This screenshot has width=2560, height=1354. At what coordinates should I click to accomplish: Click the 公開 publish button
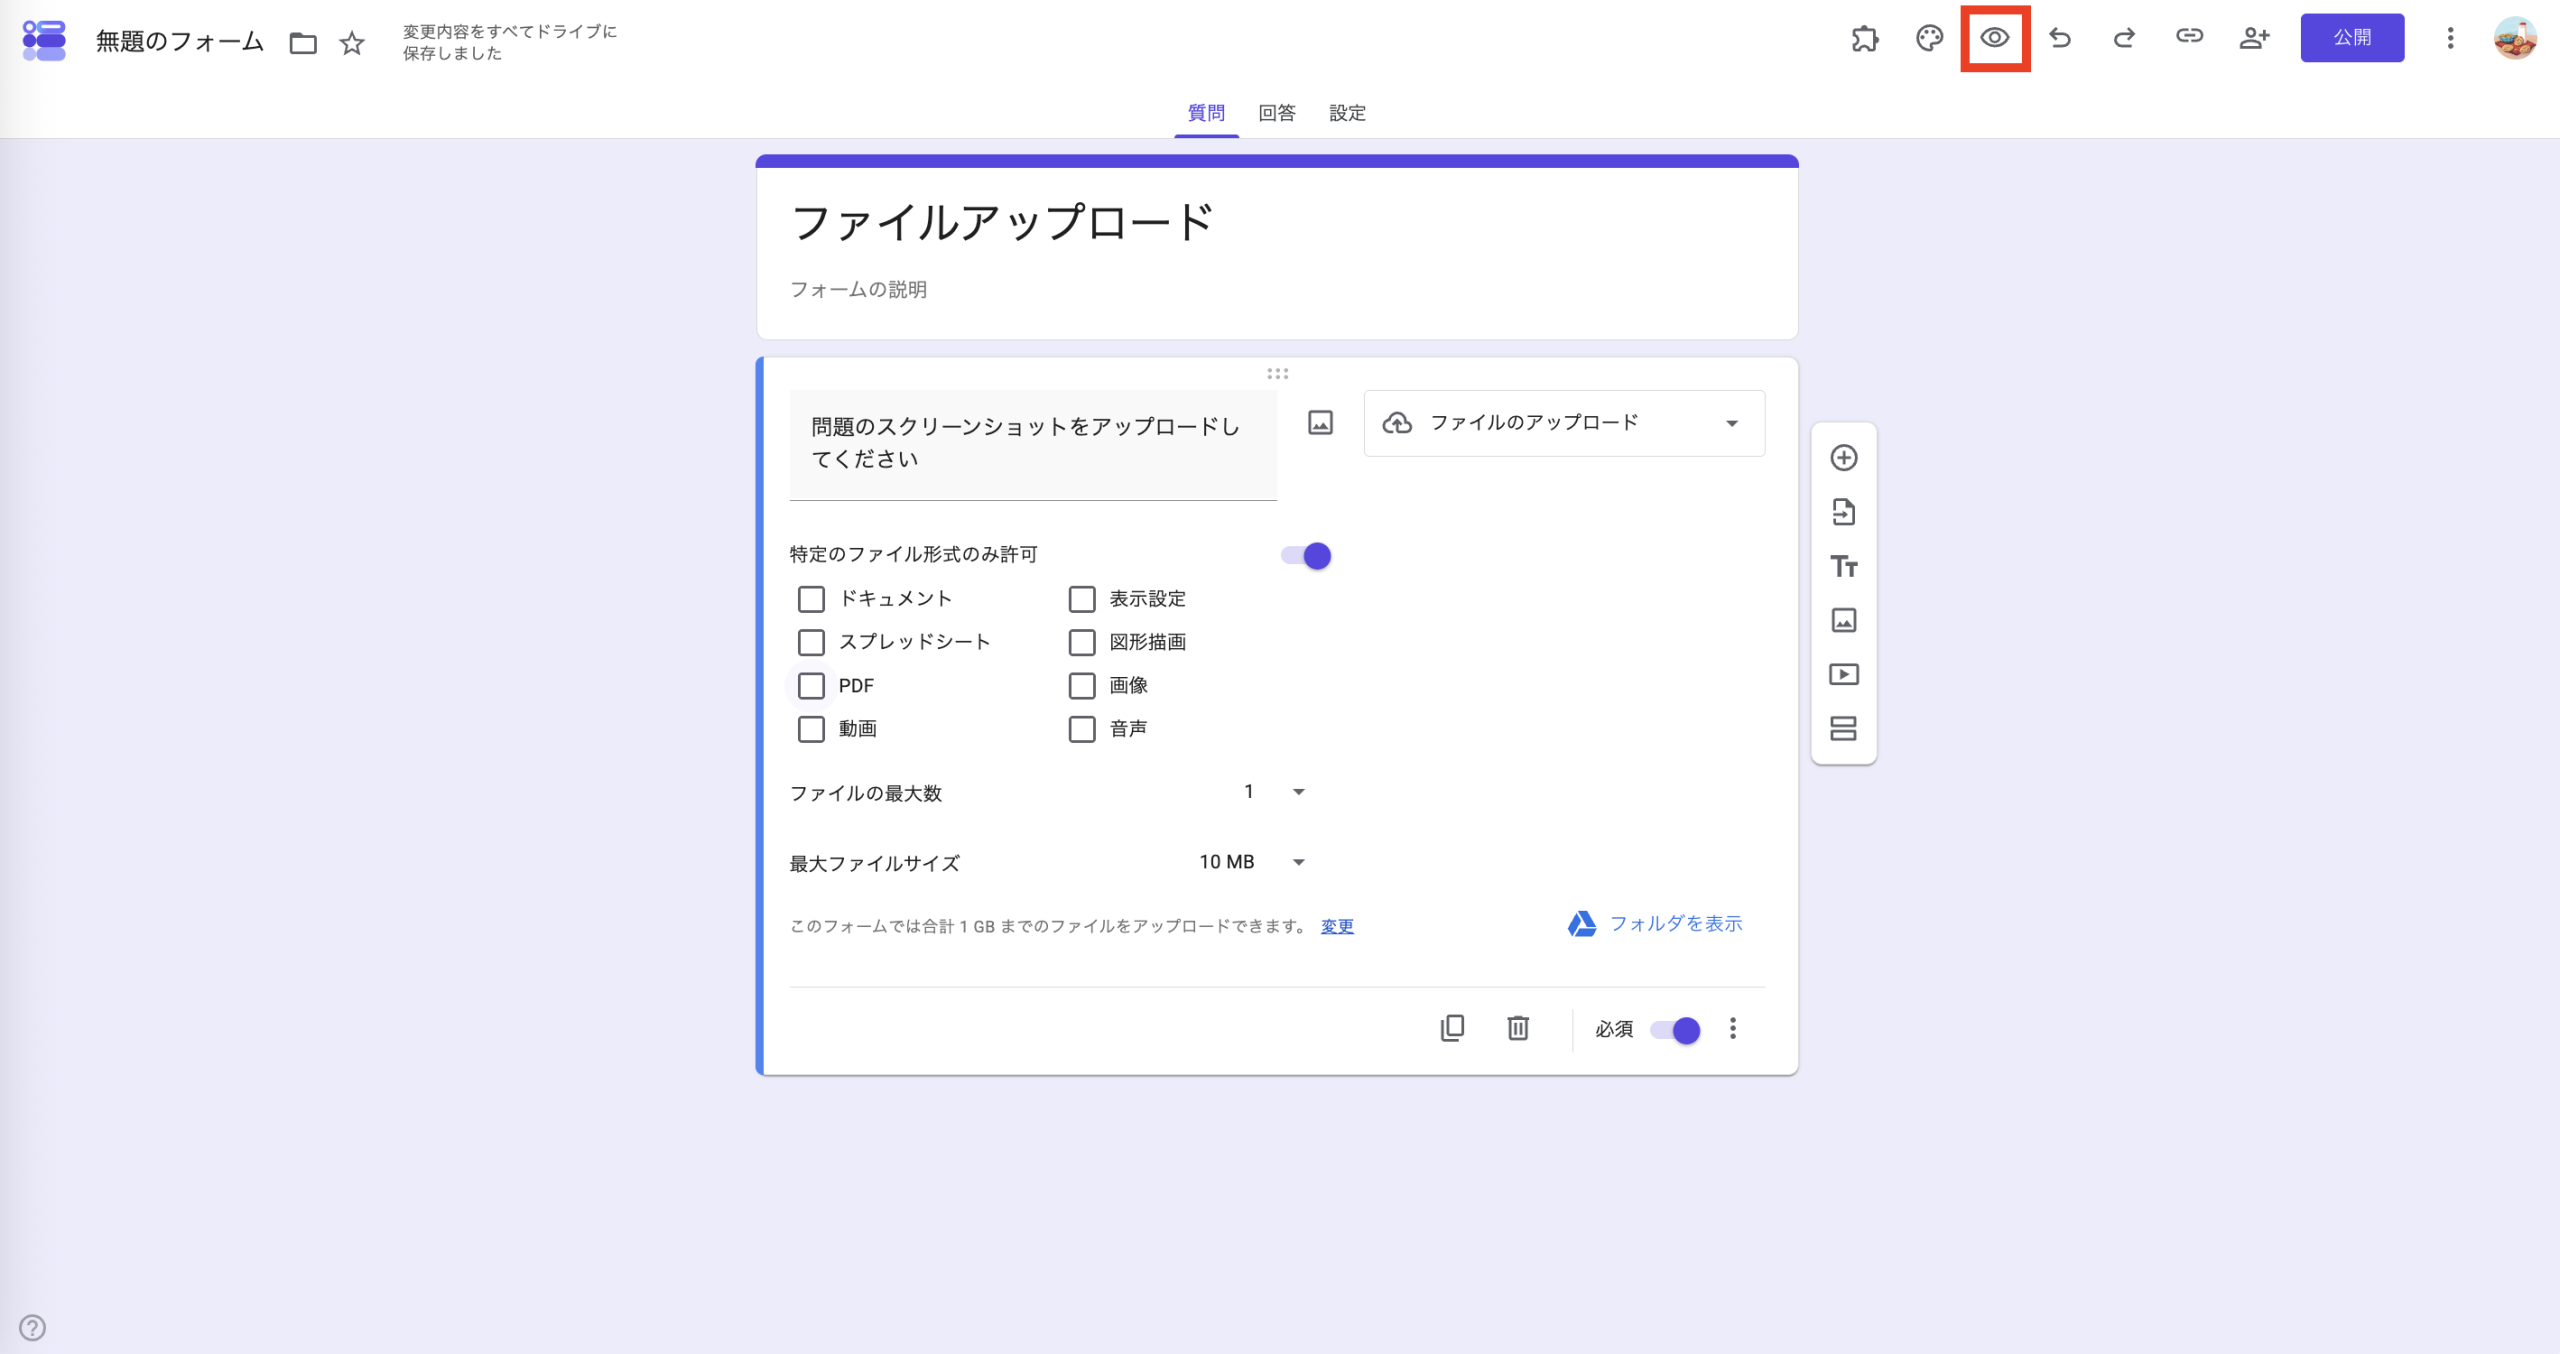2352,38
